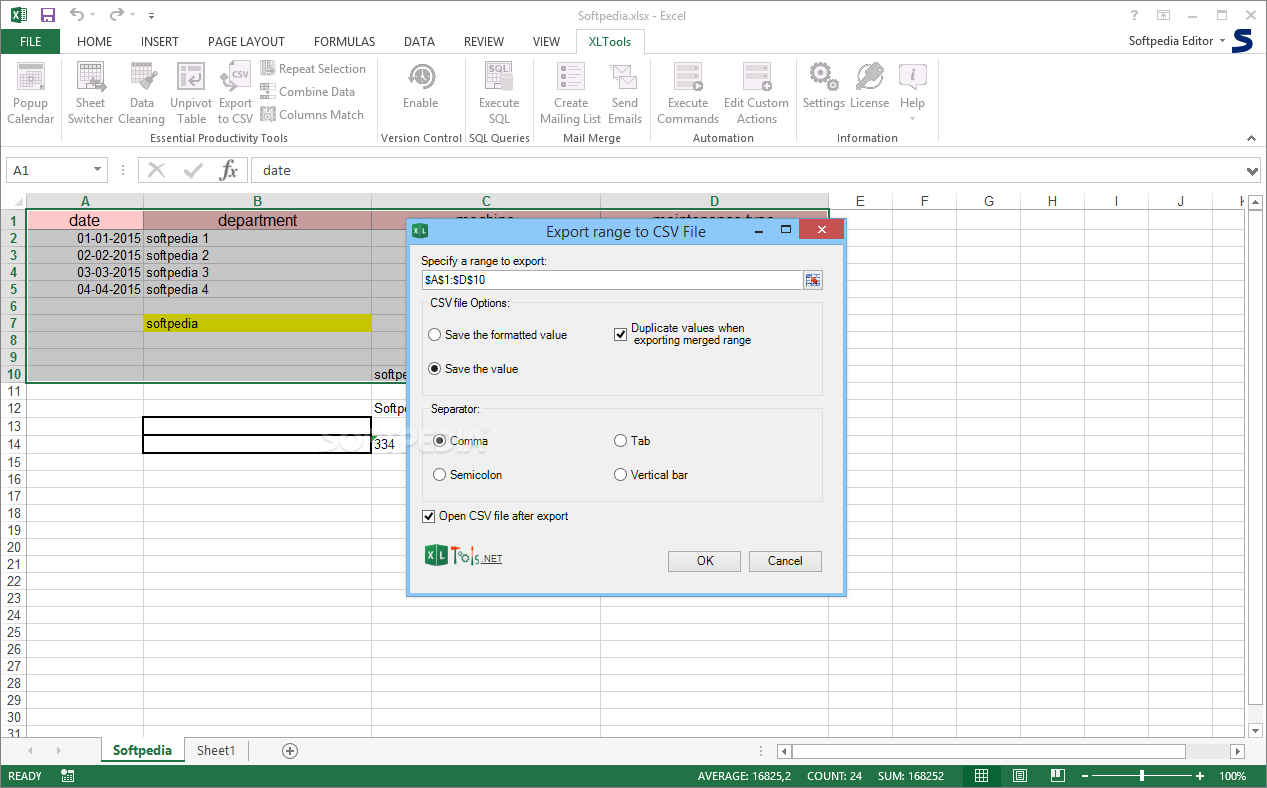This screenshot has height=788, width=1267.
Task: Choose Tab as separator
Action: point(632,441)
